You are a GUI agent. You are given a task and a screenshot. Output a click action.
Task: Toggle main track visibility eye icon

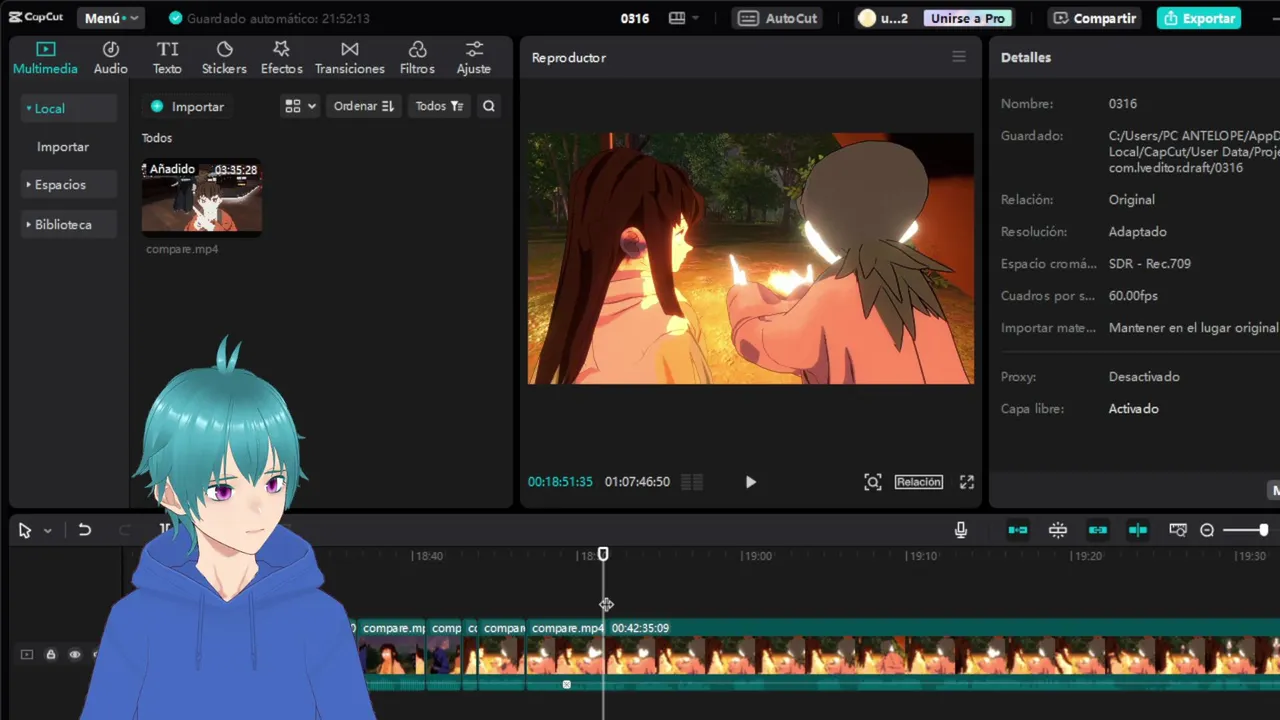(x=74, y=654)
